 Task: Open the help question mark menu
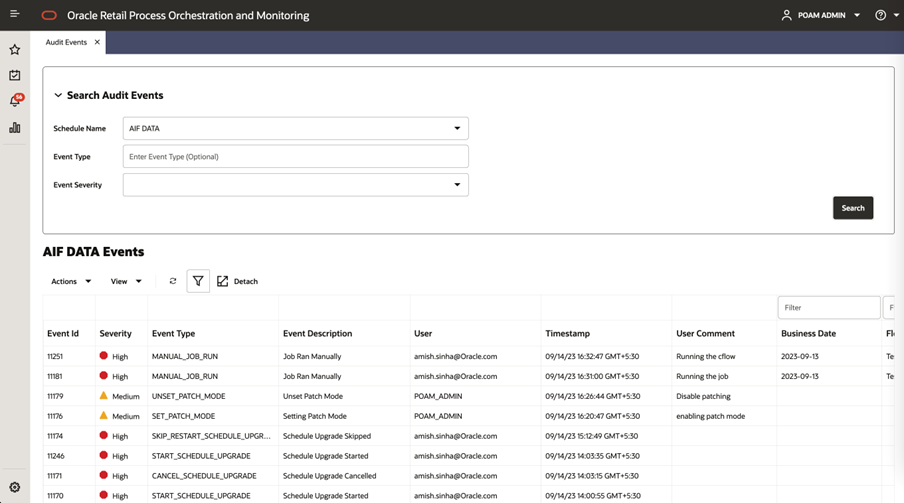[x=886, y=15]
